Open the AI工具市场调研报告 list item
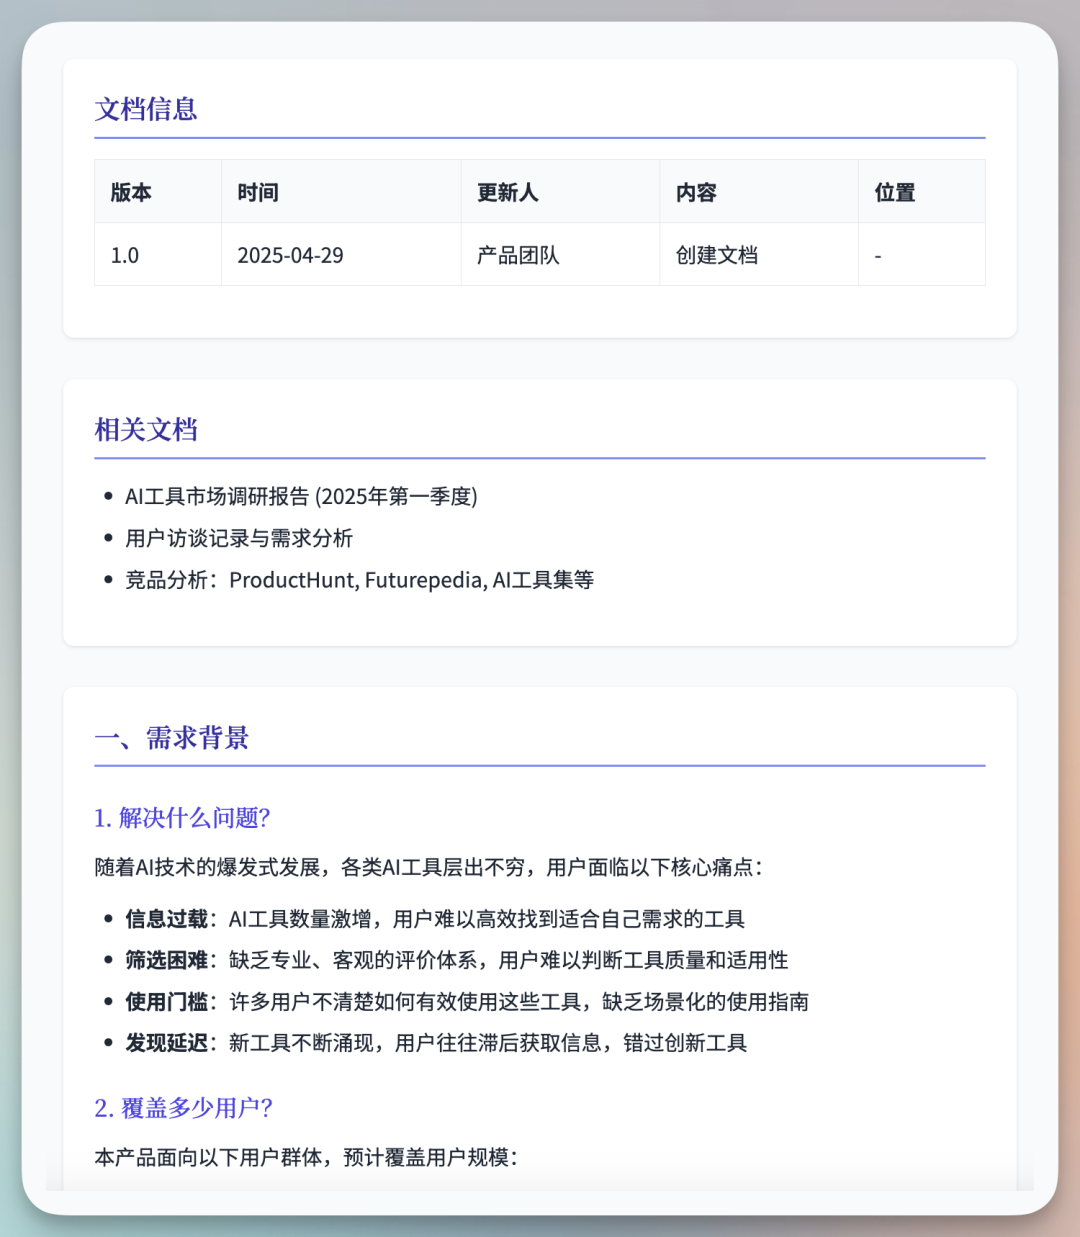 coord(301,496)
